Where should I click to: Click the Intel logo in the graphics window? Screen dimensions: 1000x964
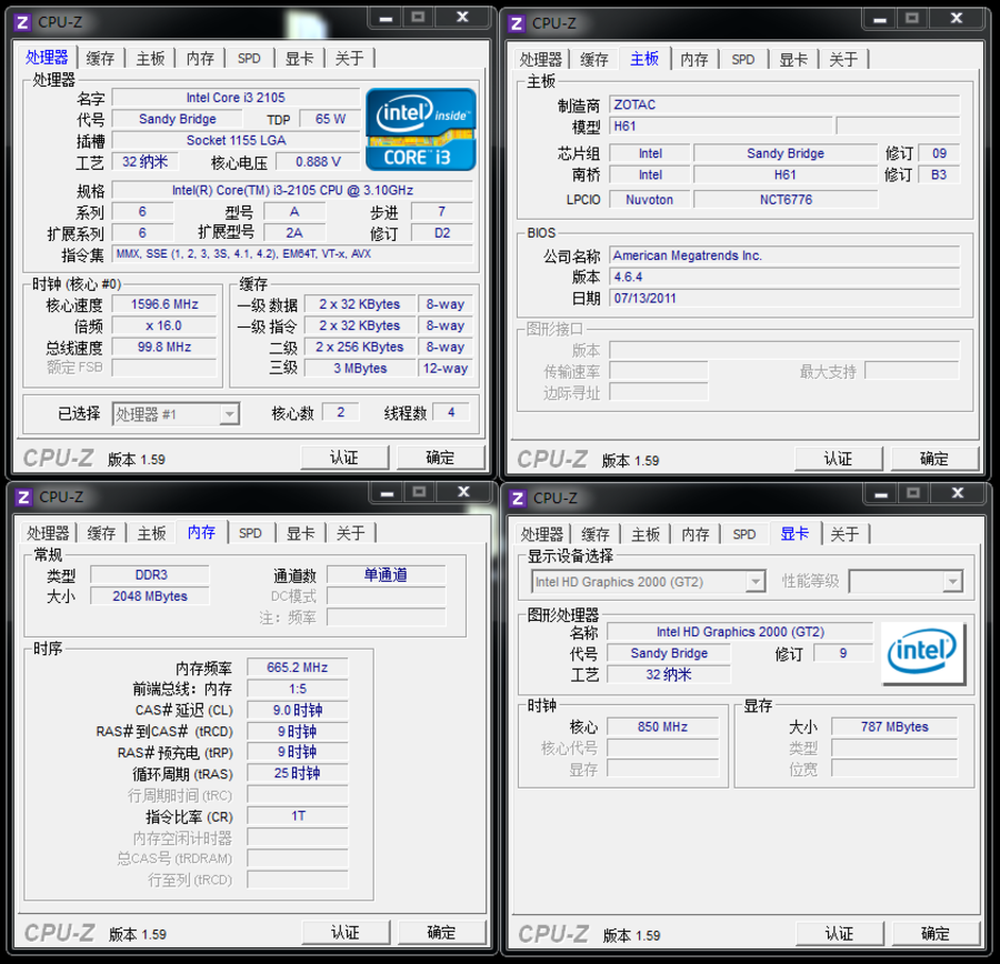tap(923, 653)
